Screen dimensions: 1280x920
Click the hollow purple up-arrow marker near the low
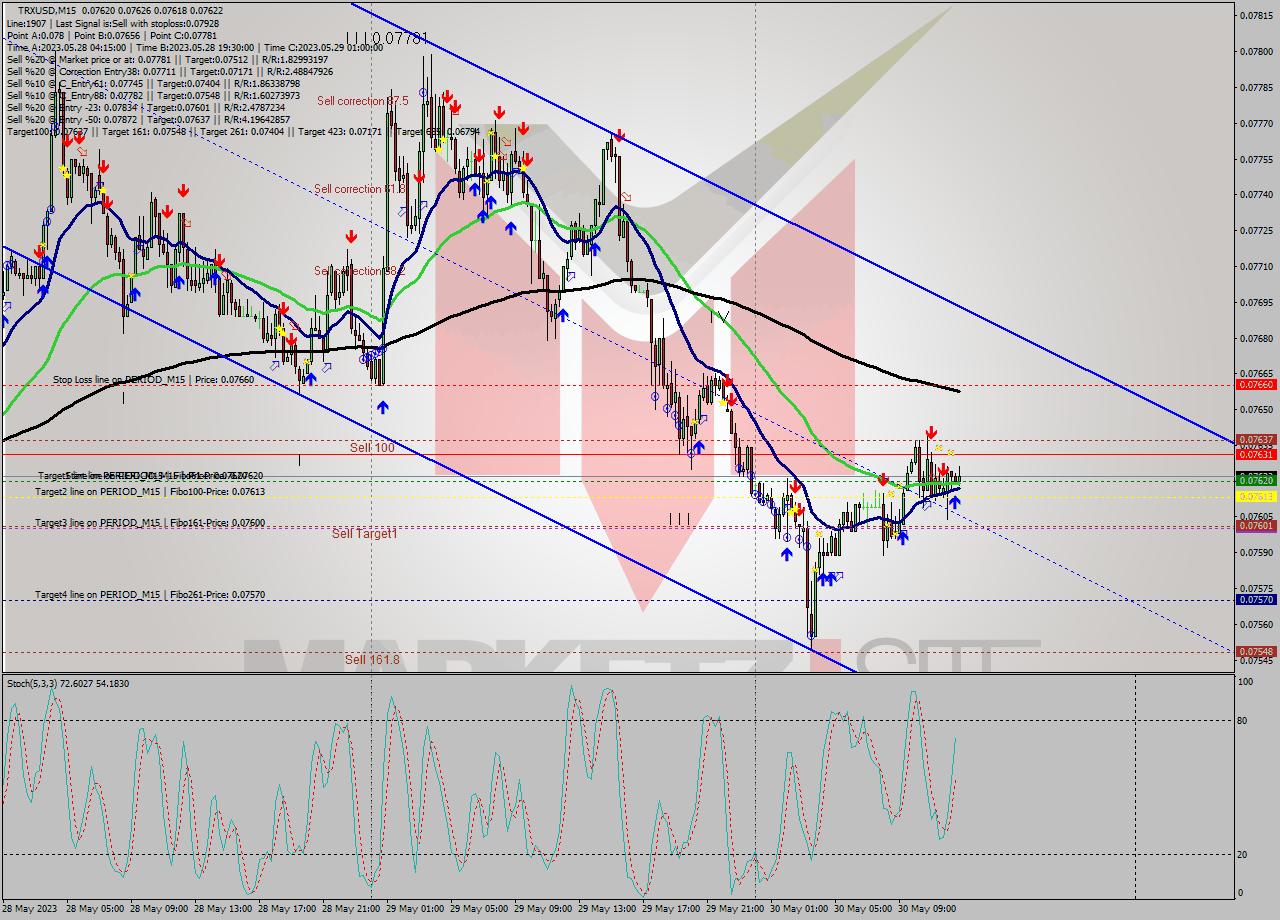838,576
